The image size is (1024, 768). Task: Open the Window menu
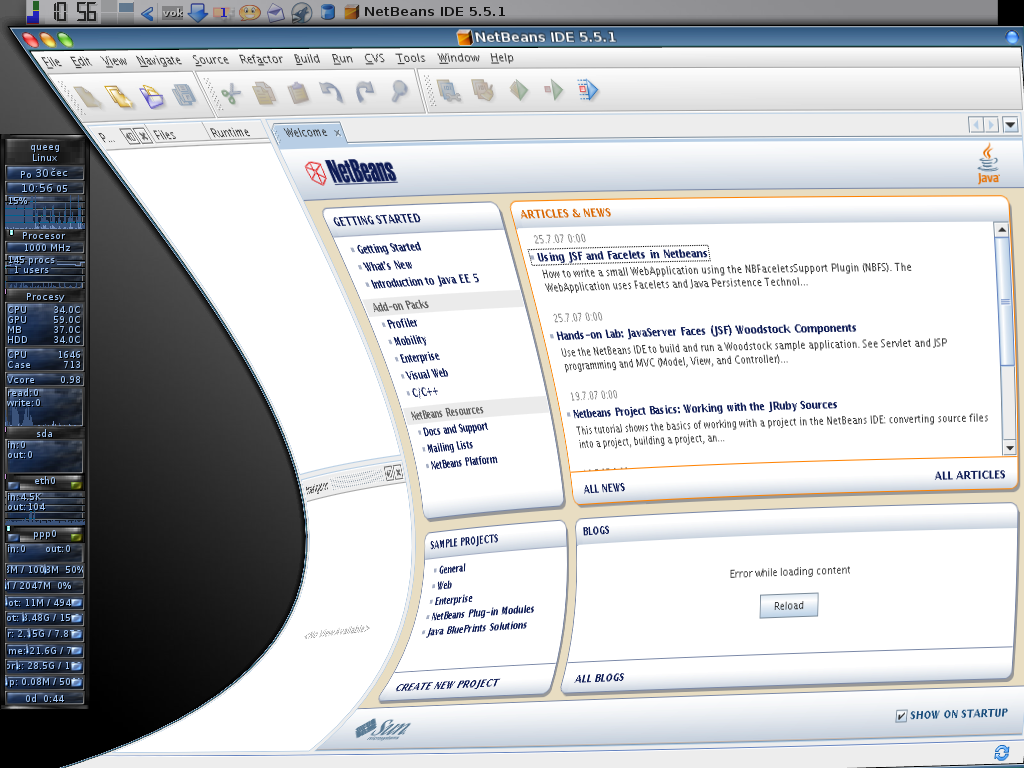(x=458, y=57)
